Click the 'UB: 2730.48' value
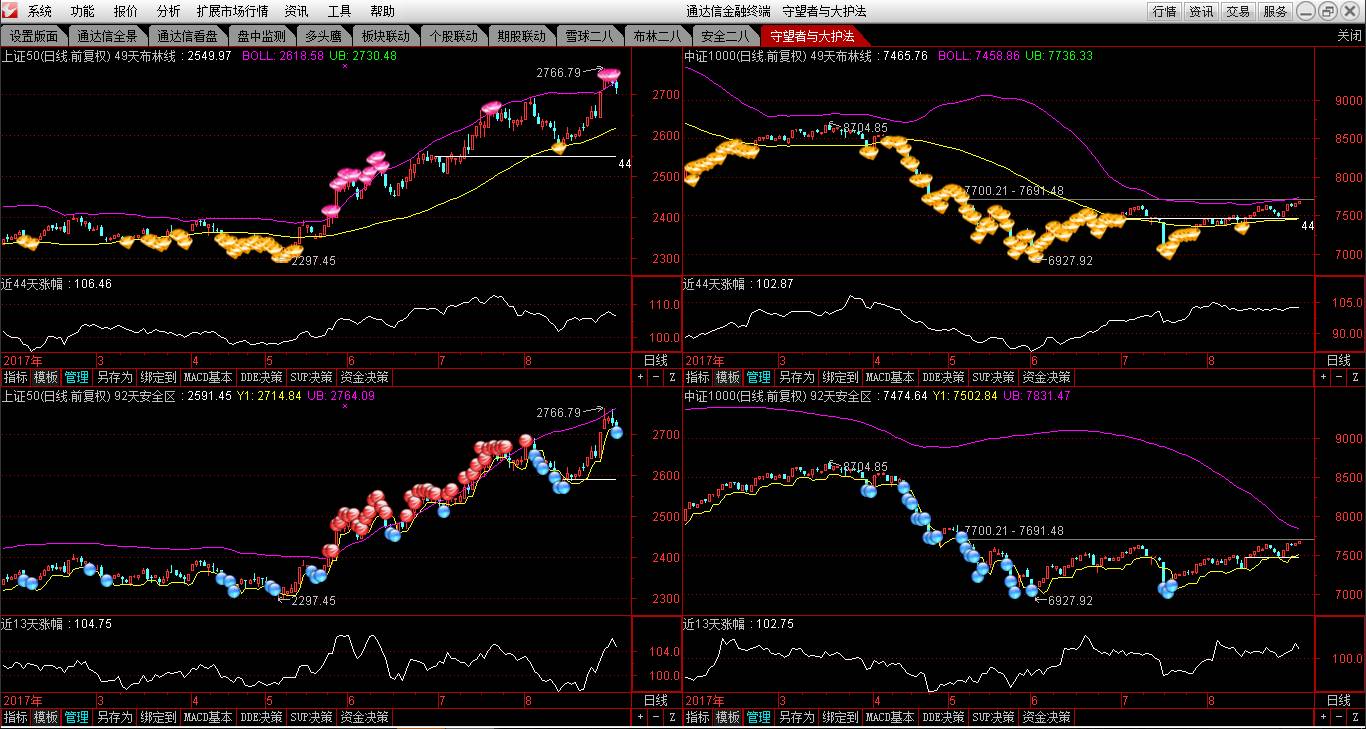The height and width of the screenshot is (729, 1366). click(x=362, y=56)
